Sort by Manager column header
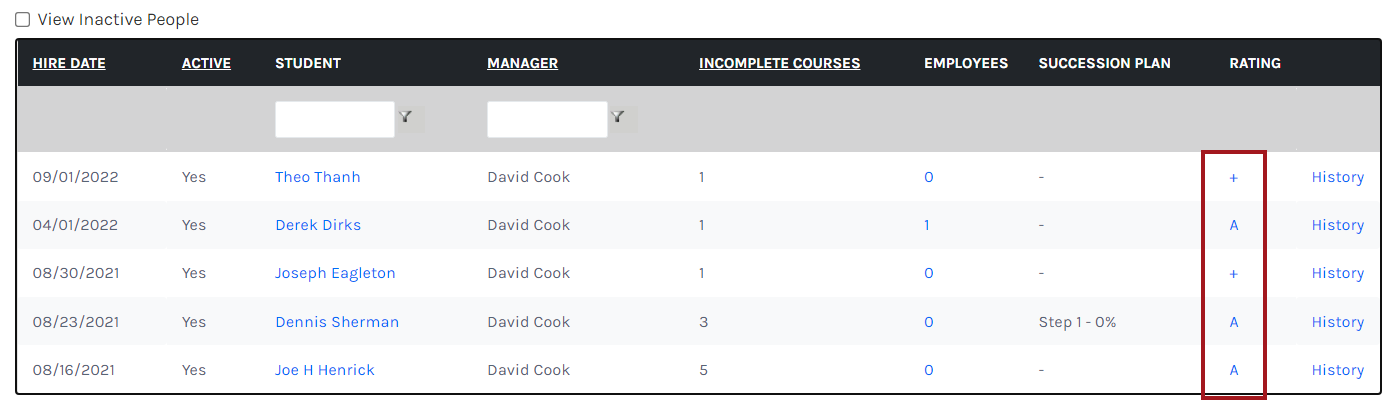The image size is (1393, 411). 522,63
